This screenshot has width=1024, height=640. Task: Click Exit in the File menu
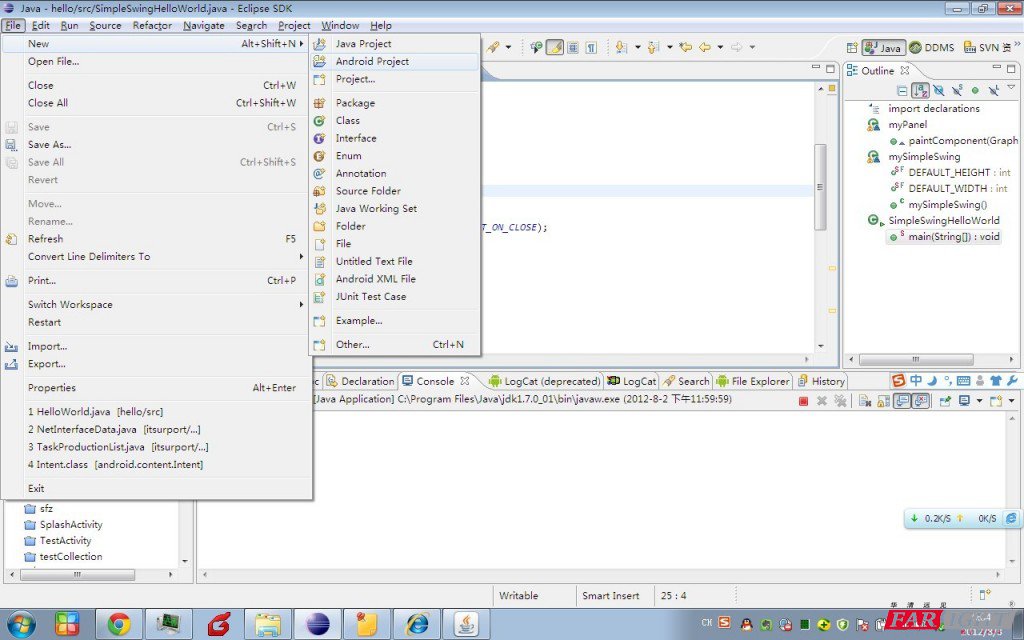[156, 488]
